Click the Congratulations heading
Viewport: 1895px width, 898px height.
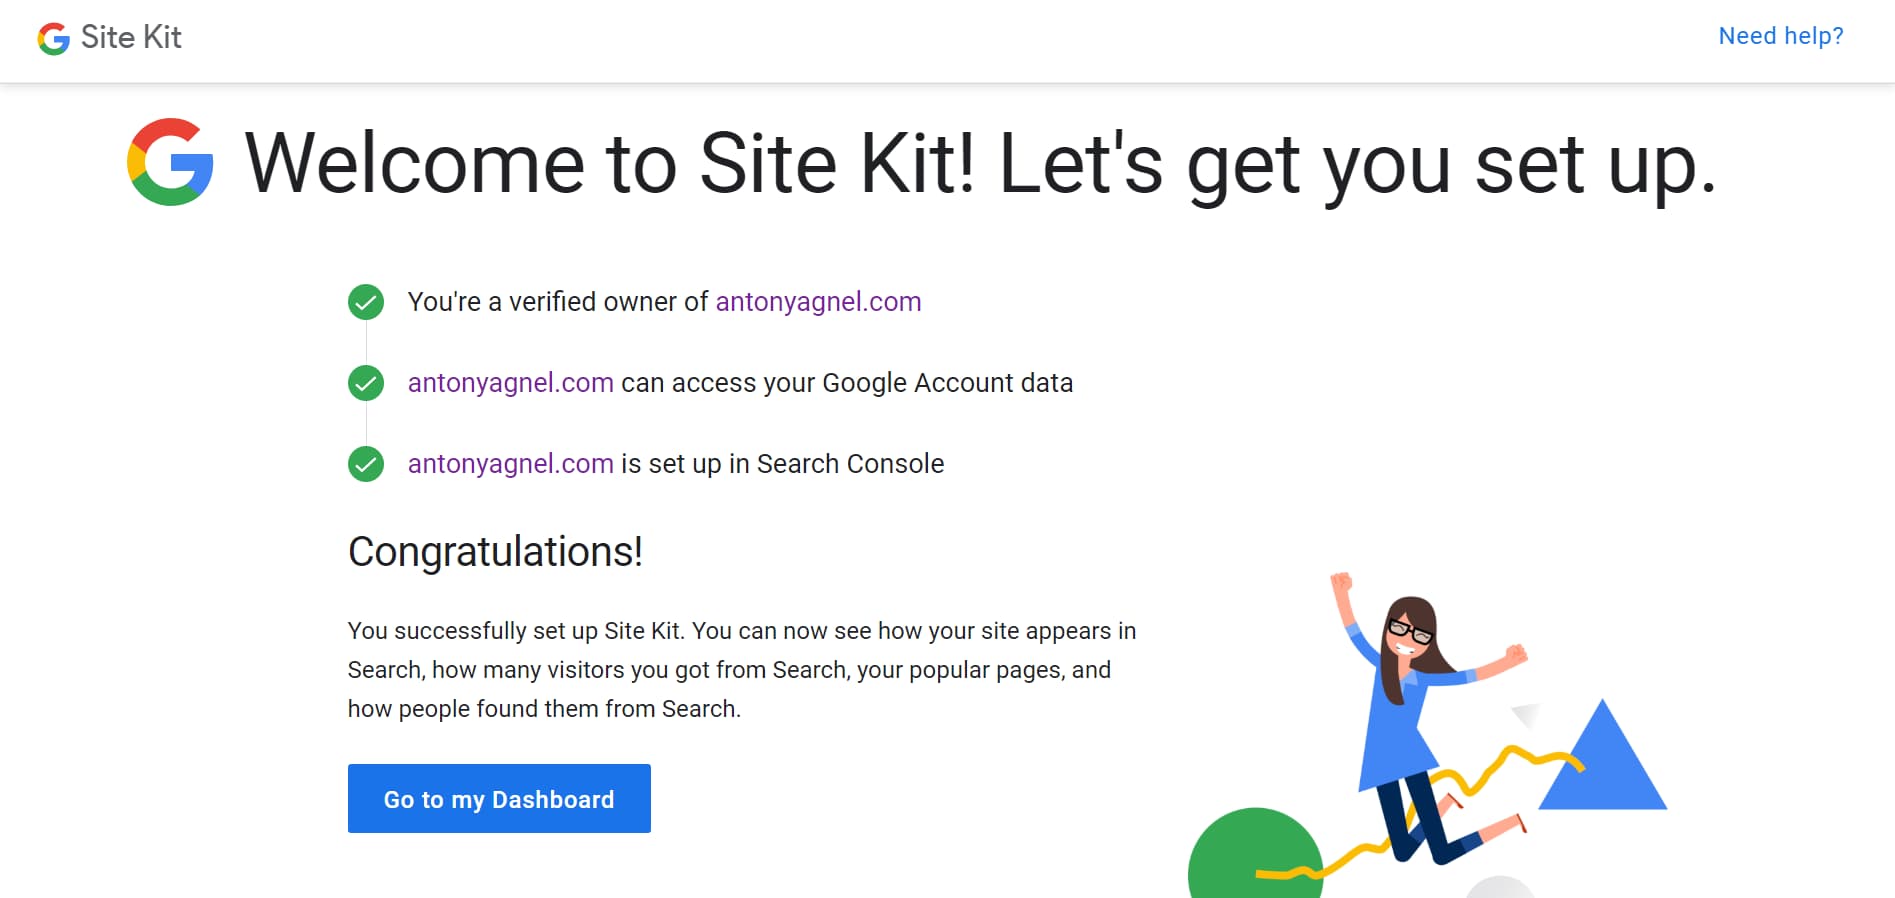point(495,552)
